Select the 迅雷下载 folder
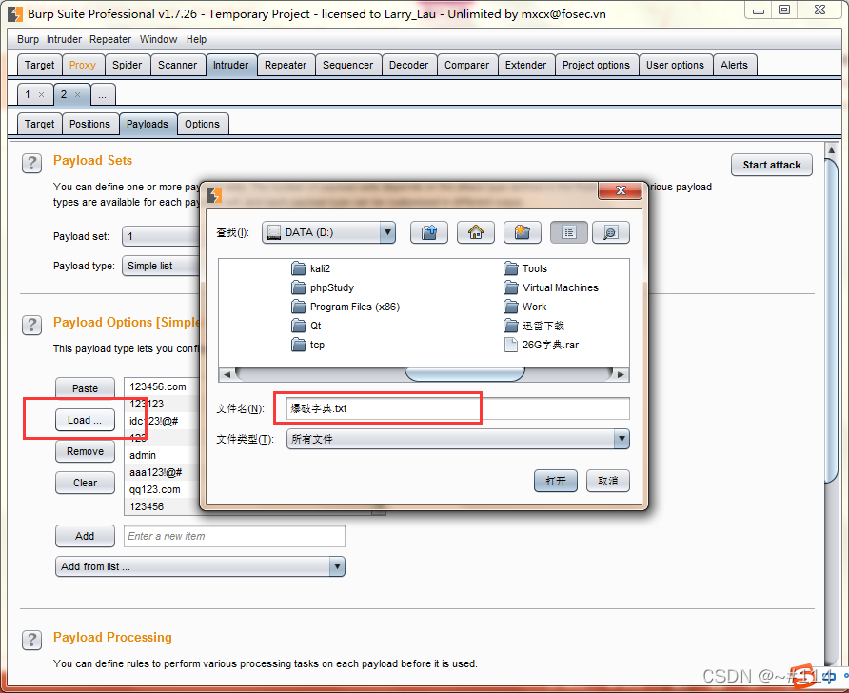Screen dimensions: 849x693 tap(534, 325)
